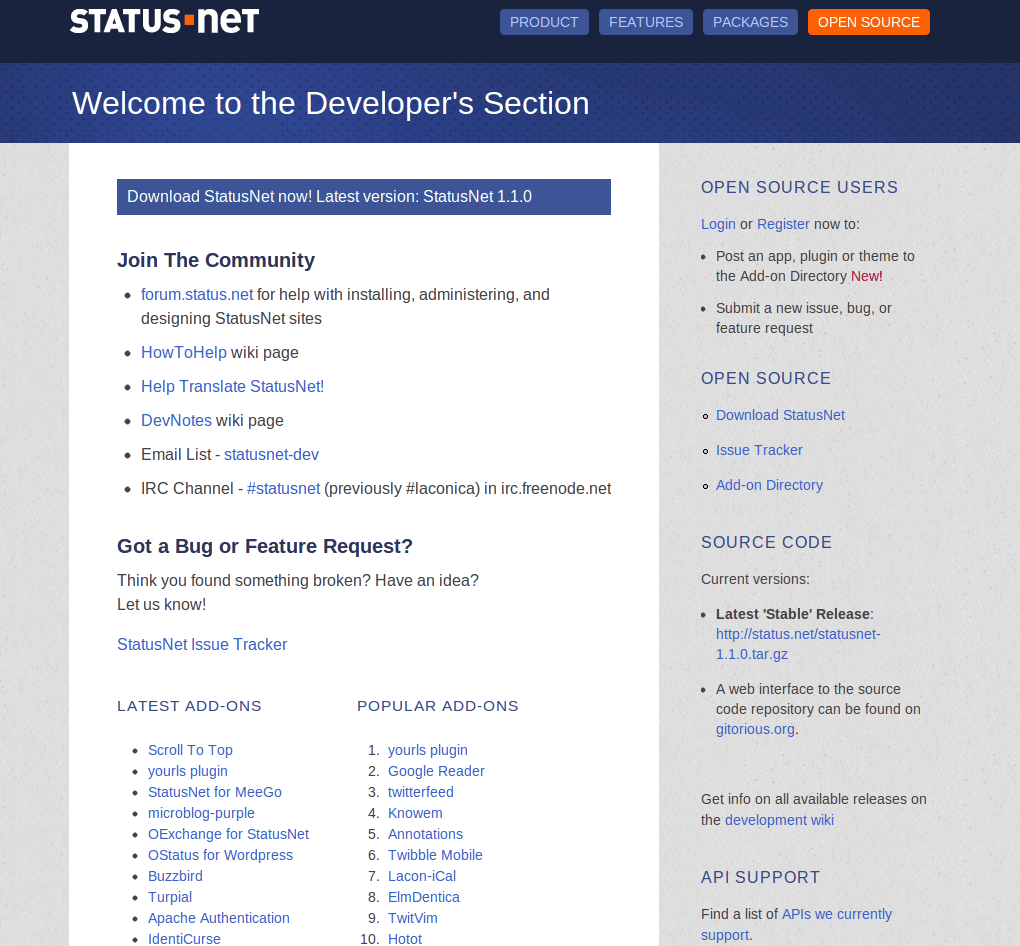This screenshot has height=946, width=1020.
Task: Open the DevNotes wiki page
Action: coord(176,420)
